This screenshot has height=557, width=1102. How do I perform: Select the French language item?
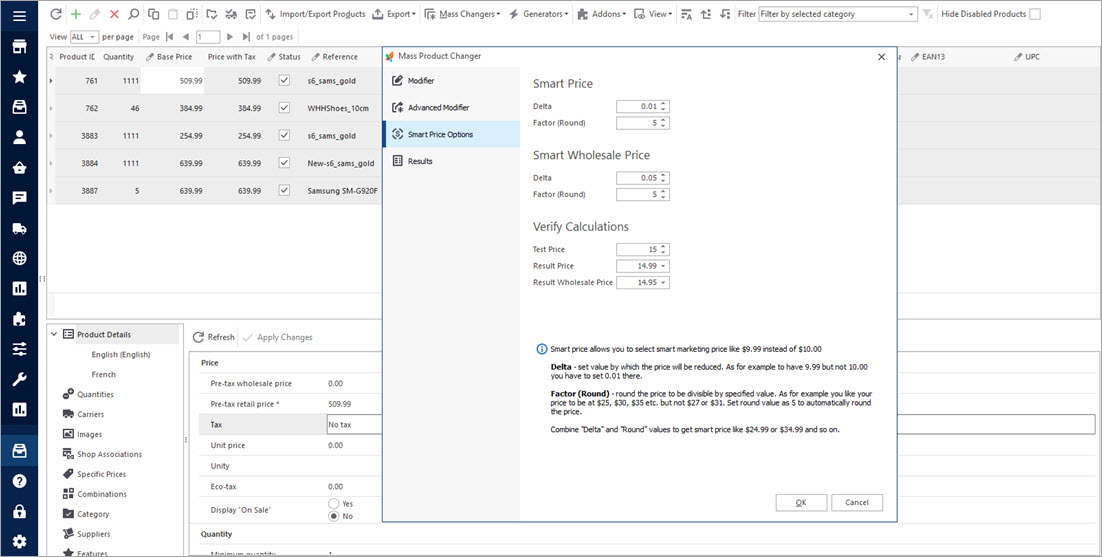tap(103, 374)
